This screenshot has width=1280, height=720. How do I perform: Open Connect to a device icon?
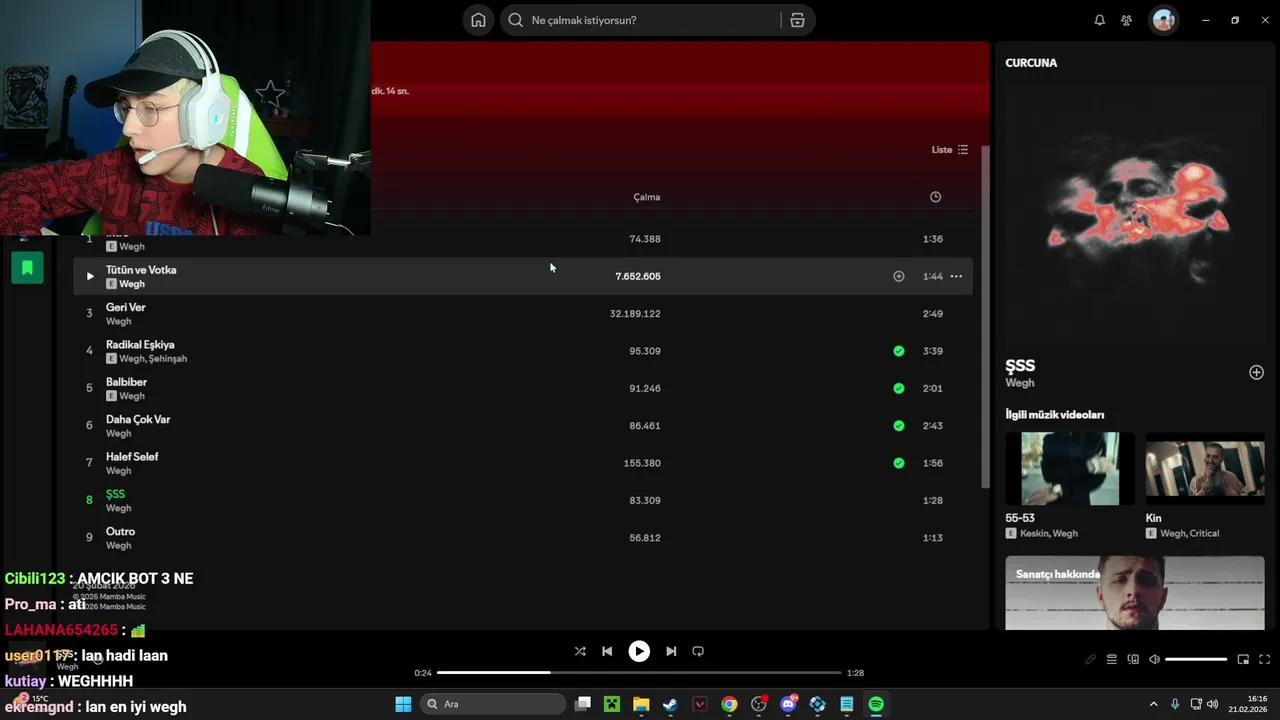click(1133, 659)
